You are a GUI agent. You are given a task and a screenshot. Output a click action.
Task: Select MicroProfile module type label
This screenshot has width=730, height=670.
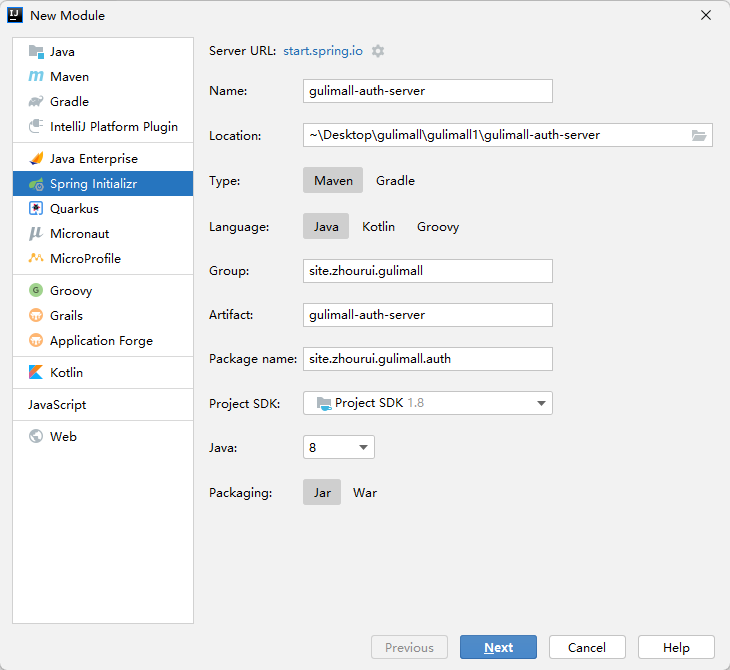(x=86, y=258)
